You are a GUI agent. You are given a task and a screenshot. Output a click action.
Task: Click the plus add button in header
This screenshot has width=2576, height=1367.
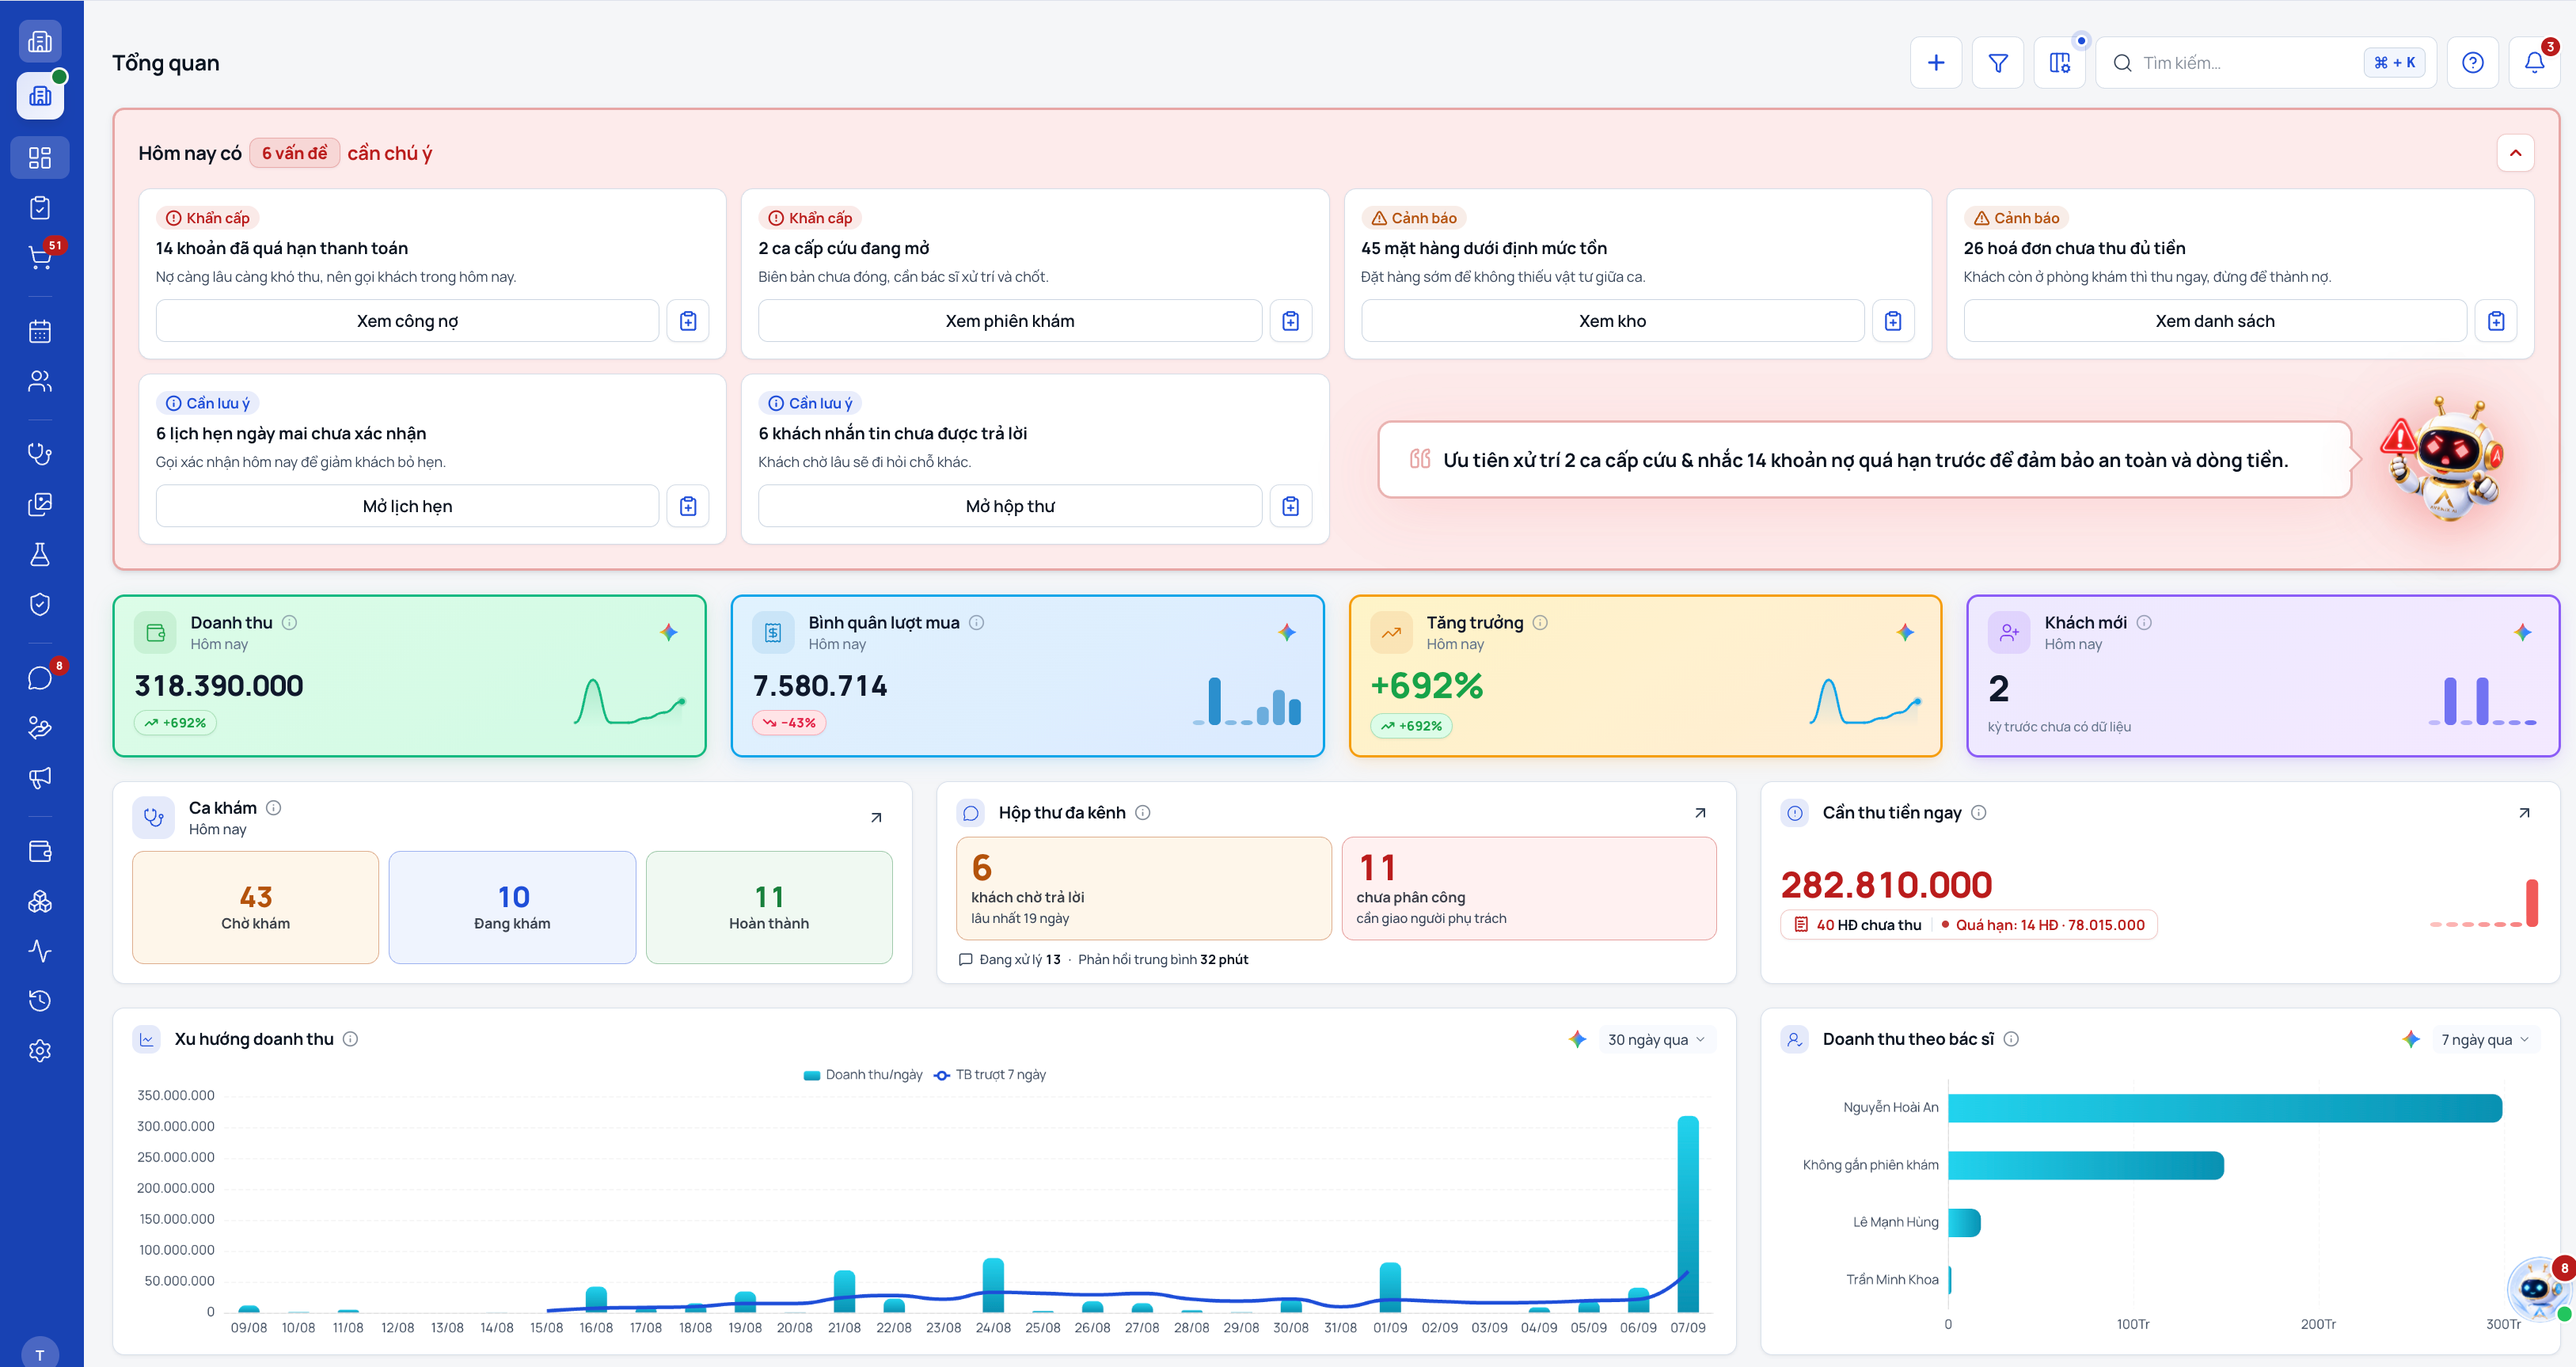pos(1936,63)
